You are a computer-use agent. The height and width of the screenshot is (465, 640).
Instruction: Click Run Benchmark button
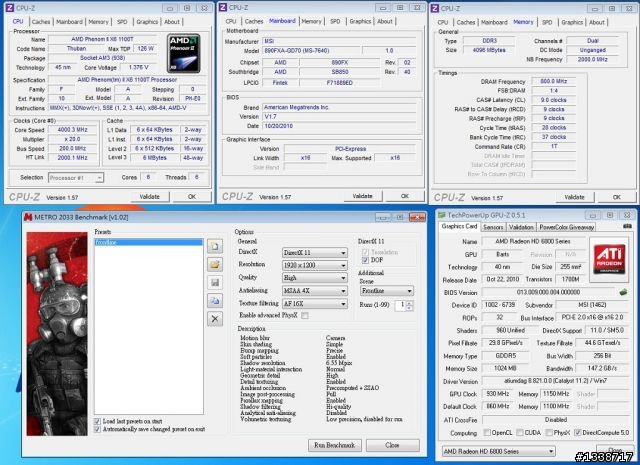pyautogui.click(x=335, y=445)
